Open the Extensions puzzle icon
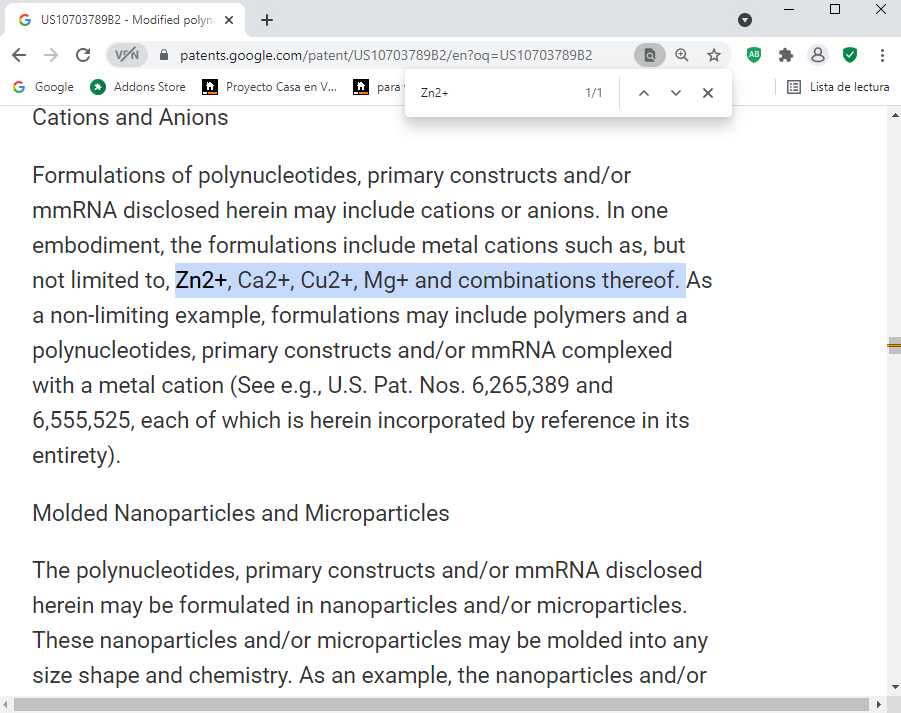This screenshot has height=713, width=901. 786,55
